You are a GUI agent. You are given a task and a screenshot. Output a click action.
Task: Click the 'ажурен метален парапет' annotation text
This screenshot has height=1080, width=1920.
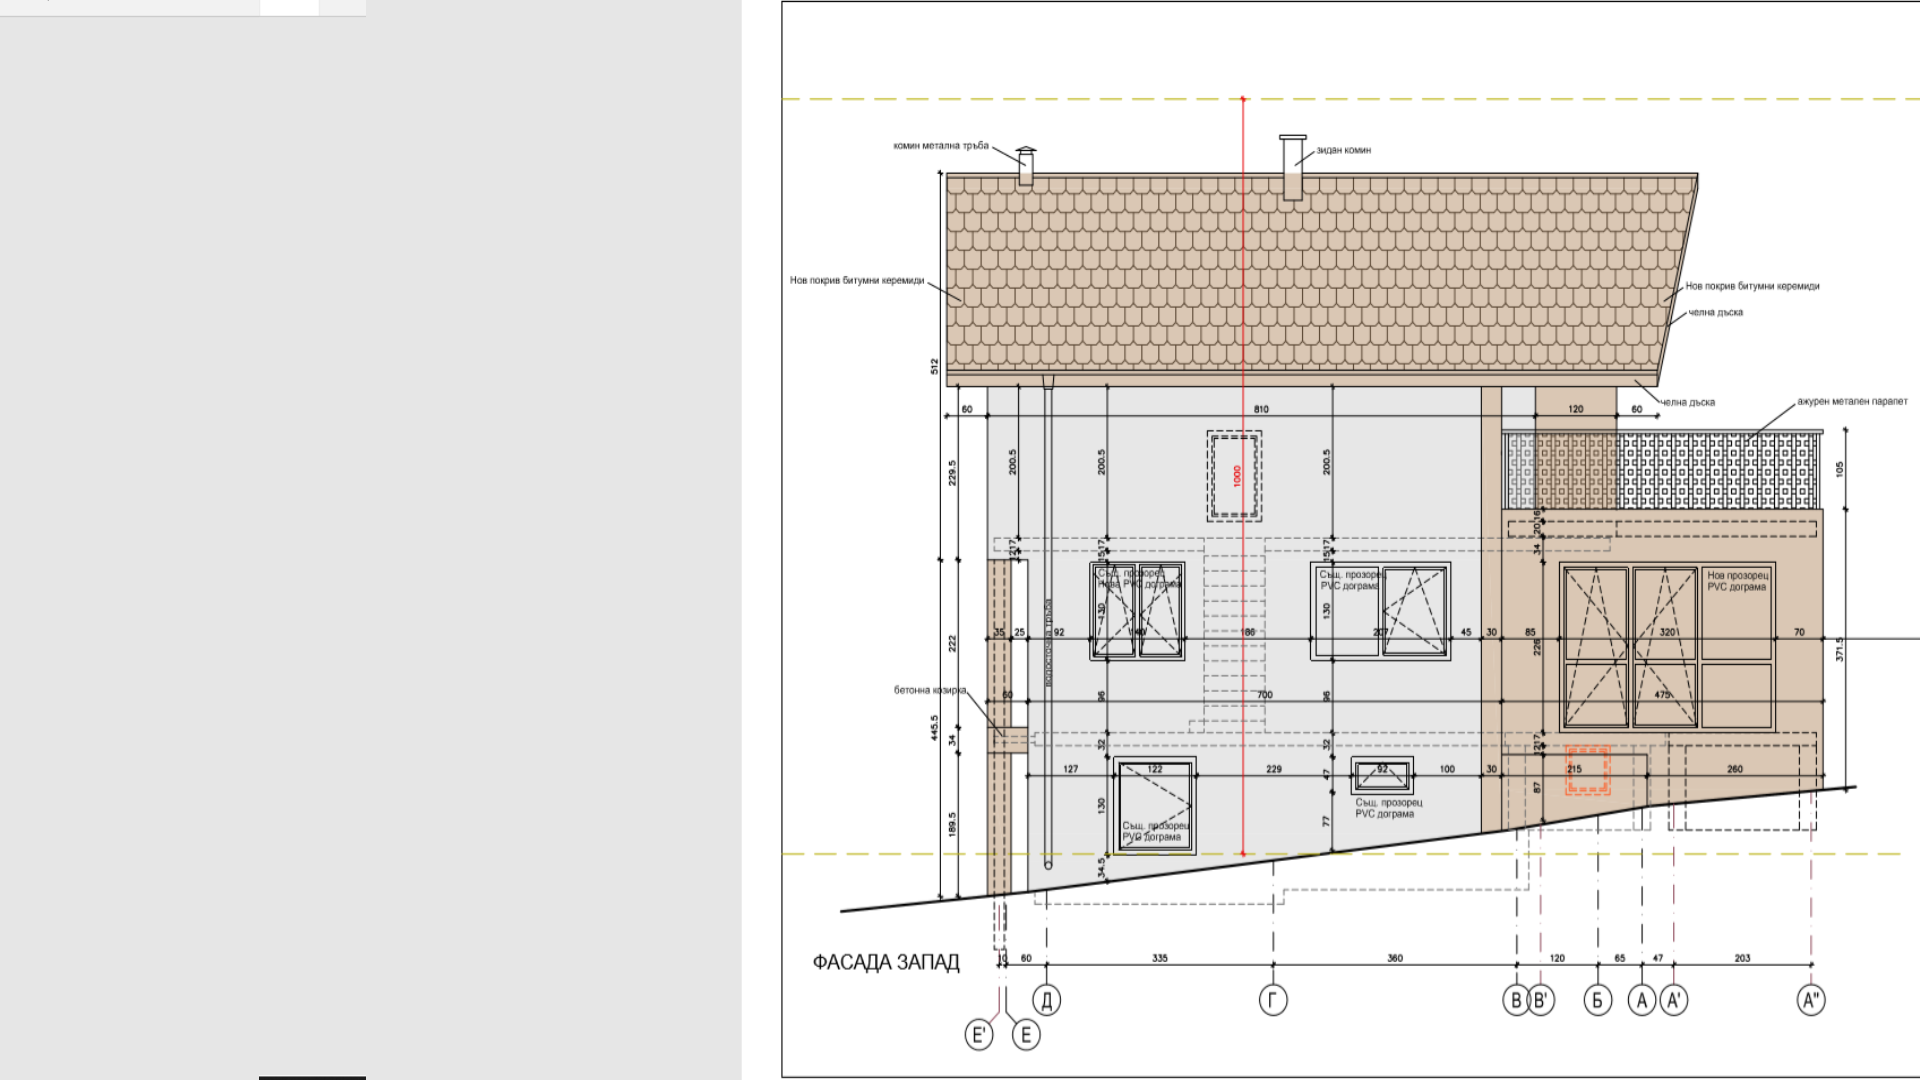click(x=1852, y=401)
